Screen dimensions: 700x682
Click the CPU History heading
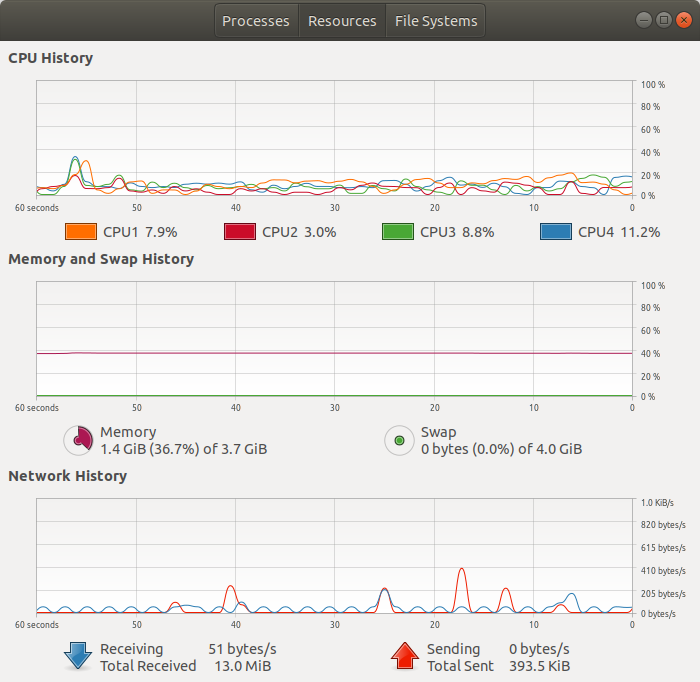tap(50, 58)
